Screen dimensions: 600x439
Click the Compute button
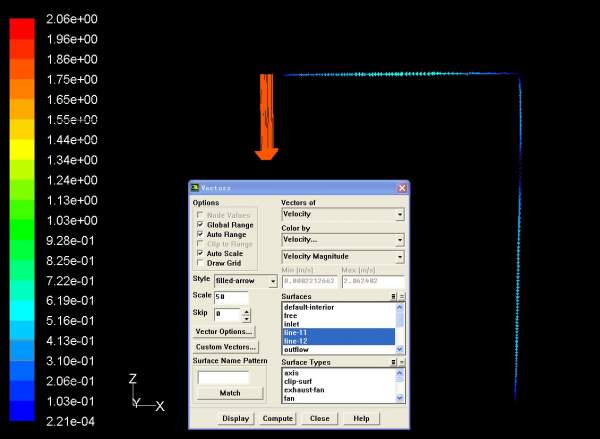[278, 418]
